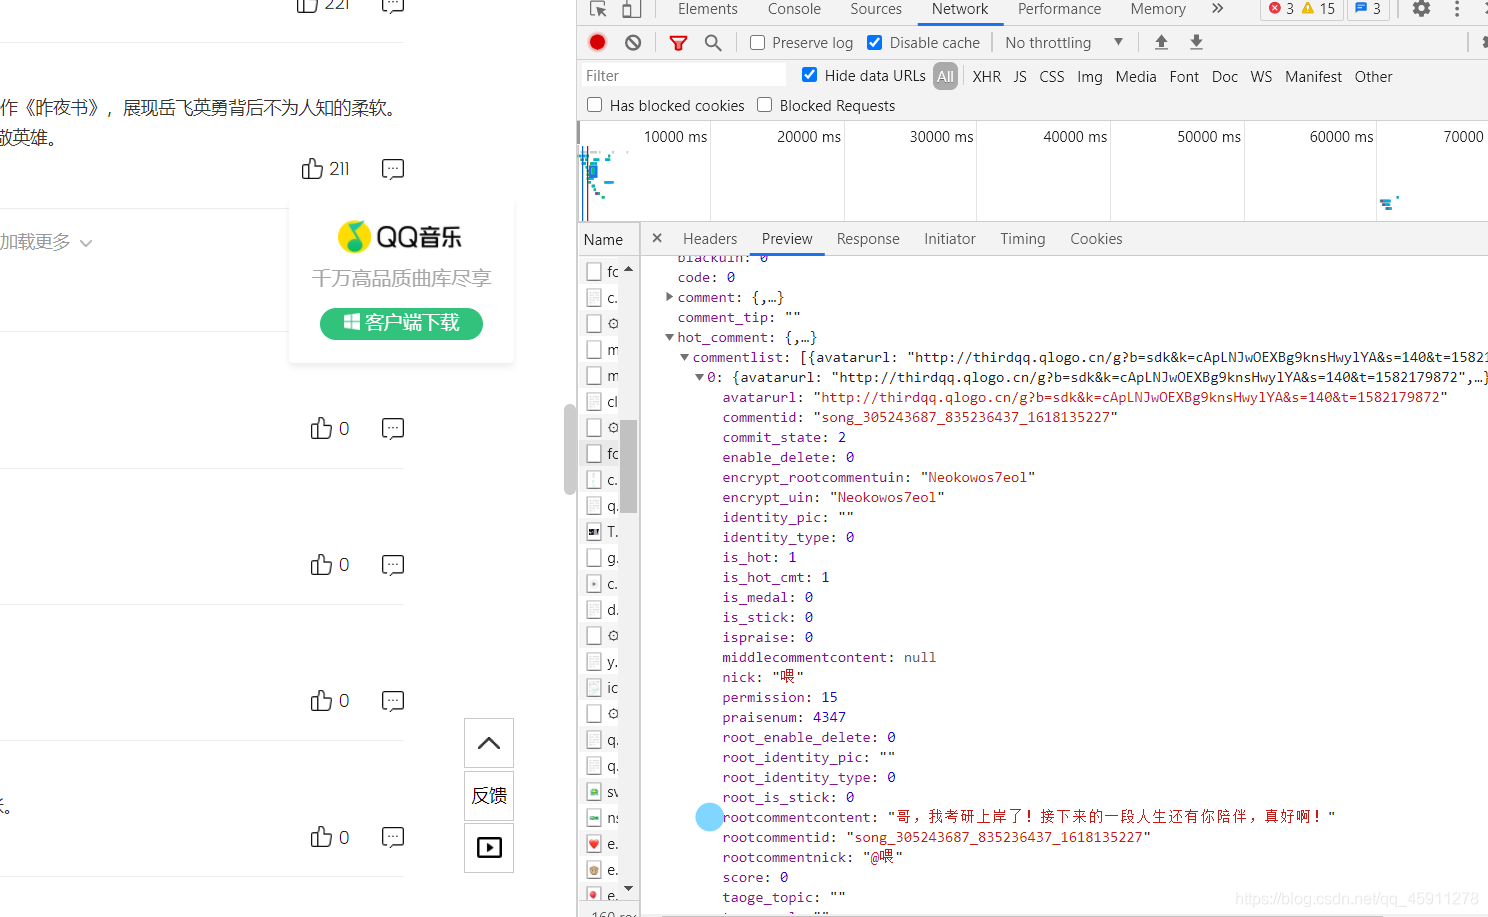Screen dimensions: 1488x917
Task: Open DevTools settings gear
Action: tap(1421, 9)
